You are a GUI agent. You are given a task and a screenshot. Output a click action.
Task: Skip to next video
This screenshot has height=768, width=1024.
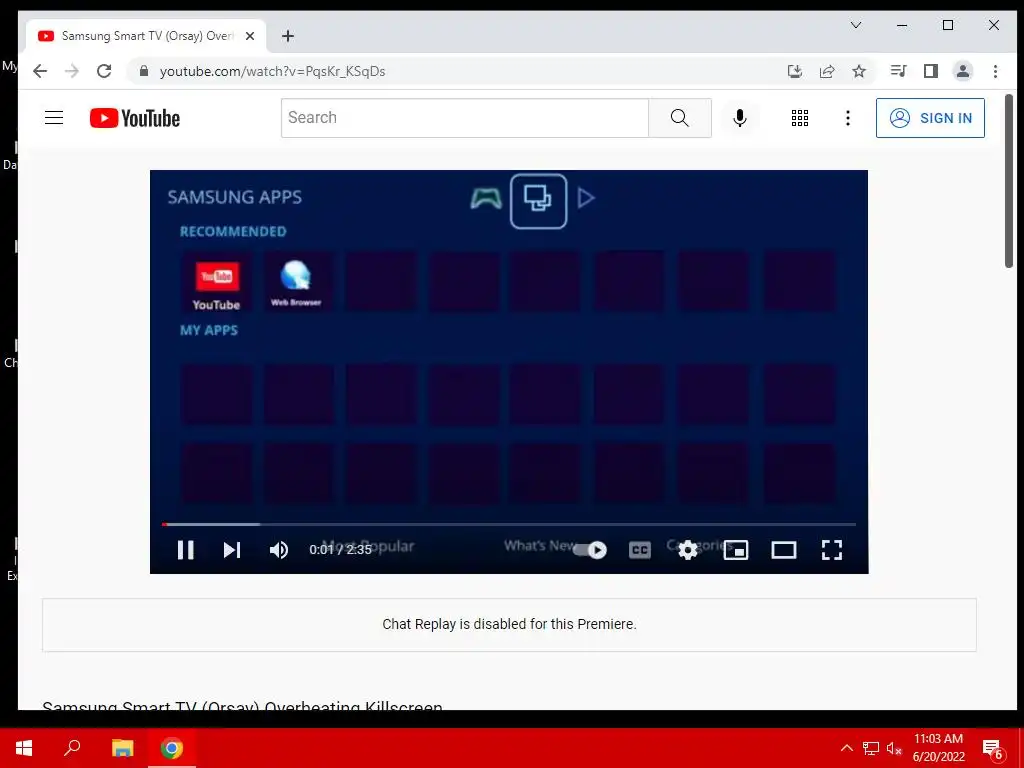point(232,550)
